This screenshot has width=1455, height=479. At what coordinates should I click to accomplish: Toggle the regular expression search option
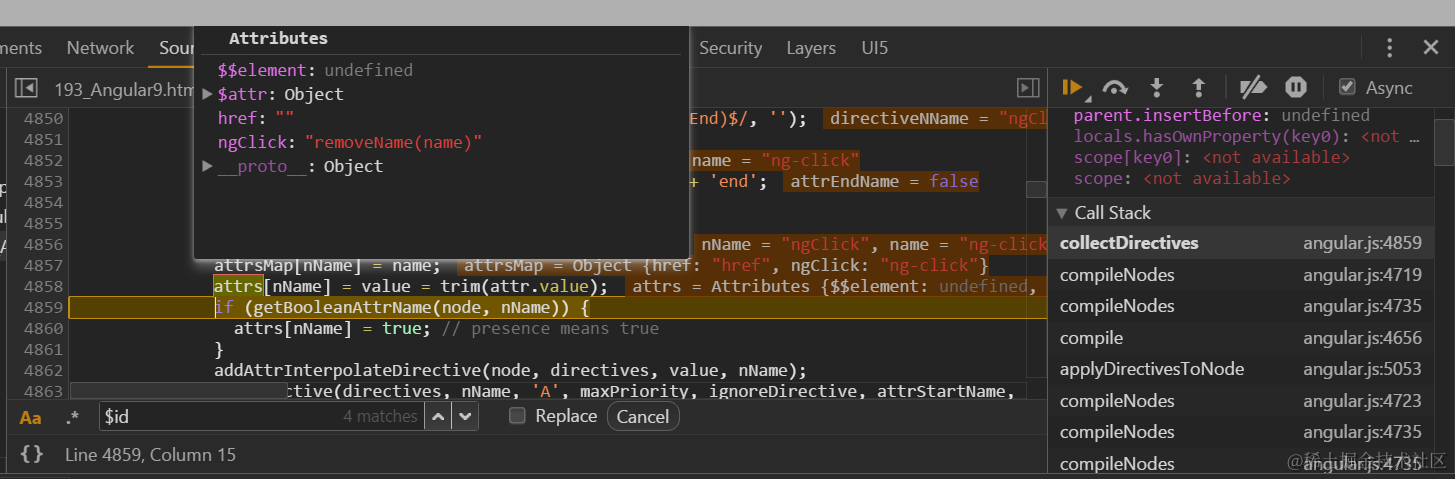coord(72,417)
